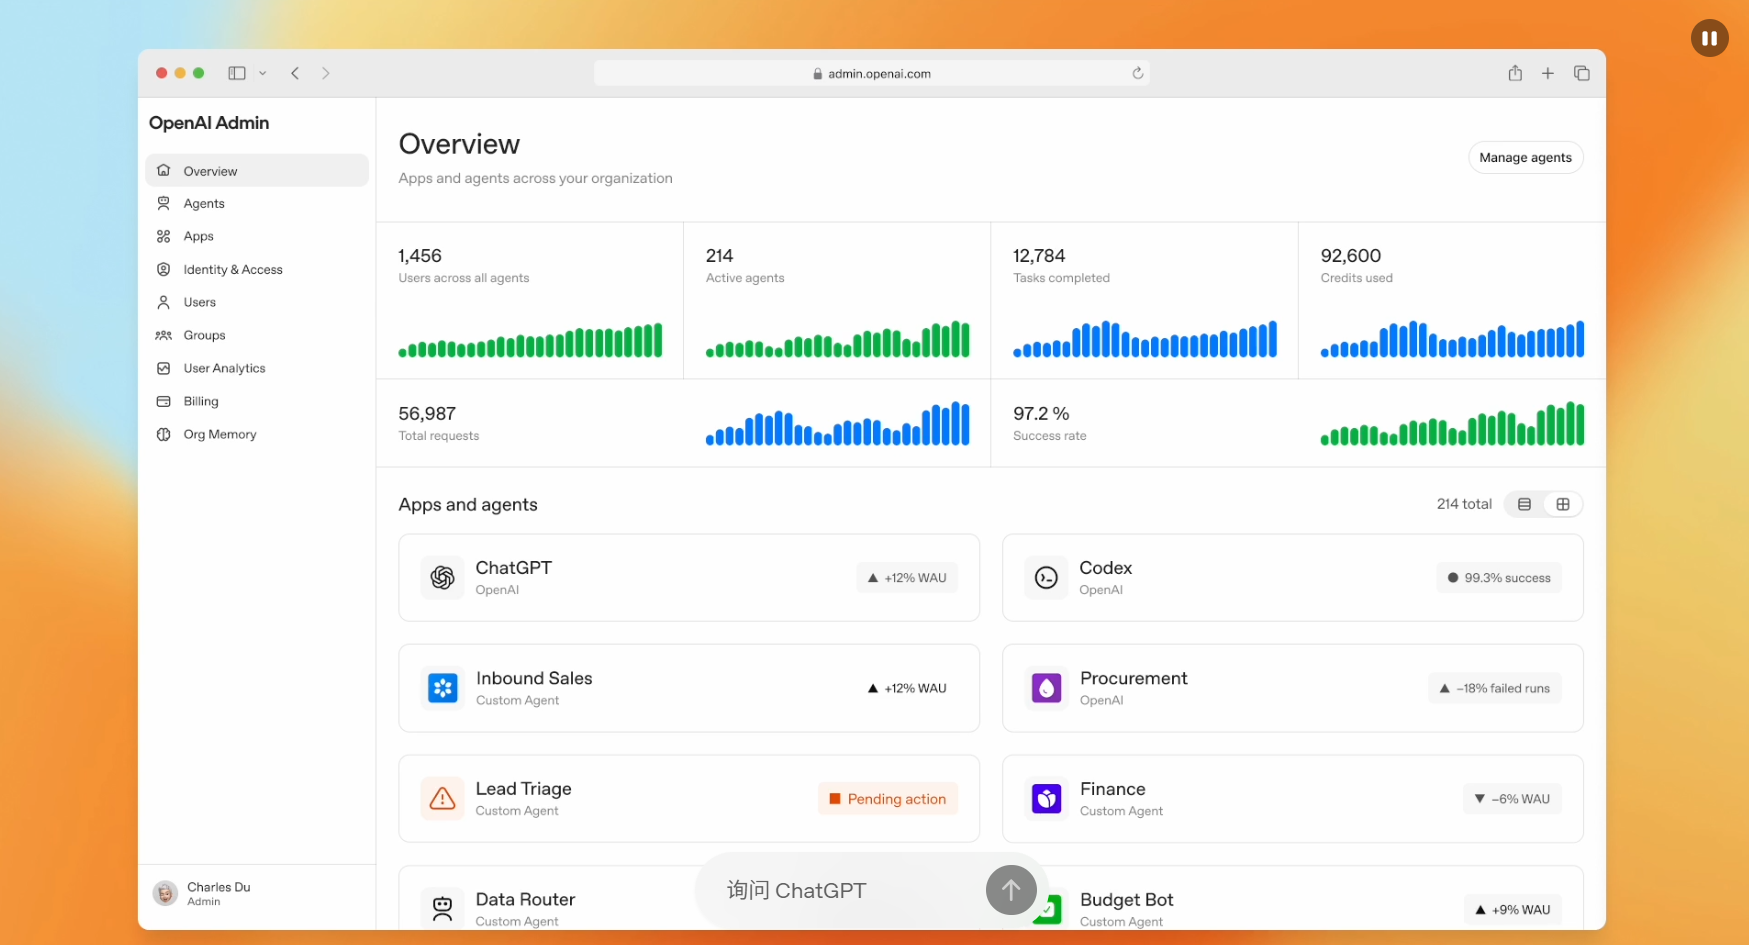Expand the sidebar options chevron dropdown
The width and height of the screenshot is (1749, 945).
pos(263,73)
